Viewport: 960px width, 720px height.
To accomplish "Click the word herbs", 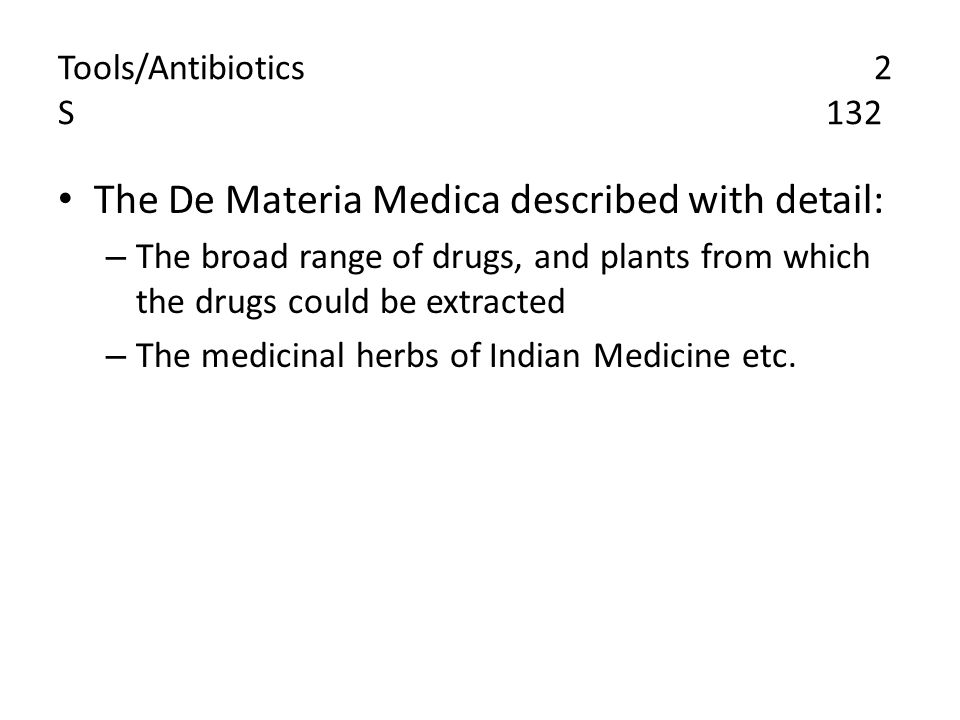I will pos(397,356).
